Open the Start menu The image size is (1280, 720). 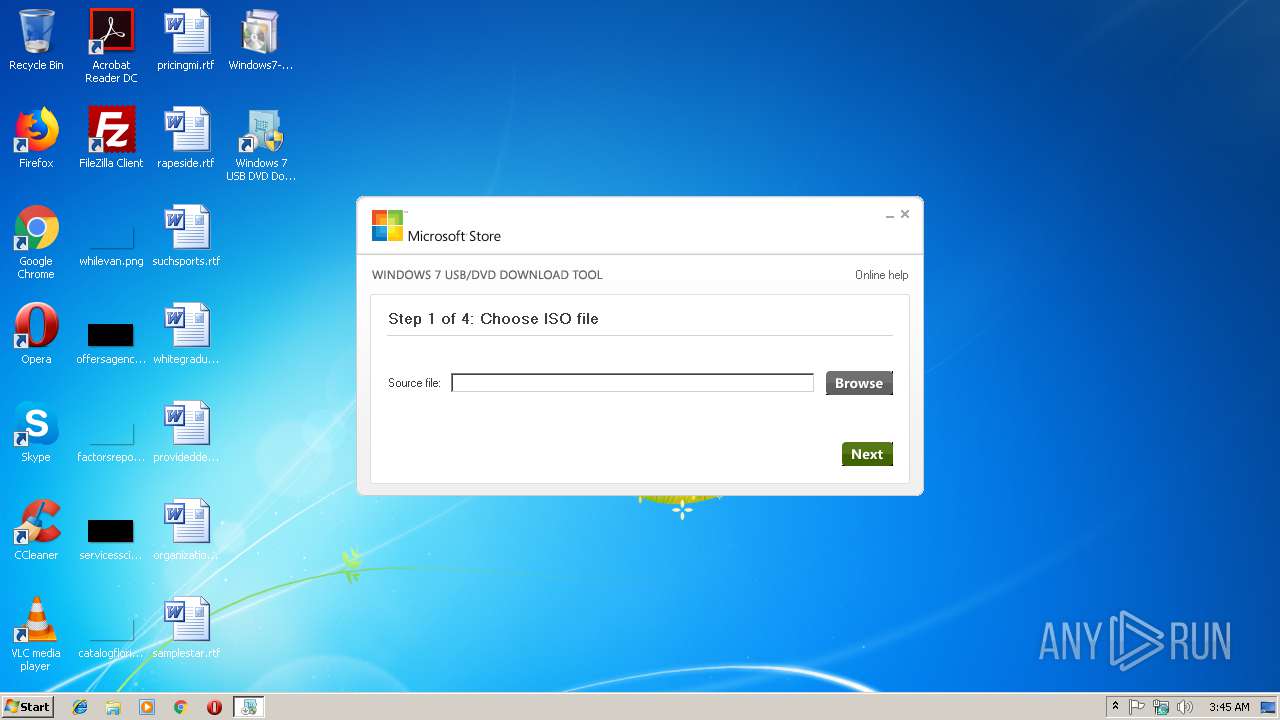pos(27,707)
